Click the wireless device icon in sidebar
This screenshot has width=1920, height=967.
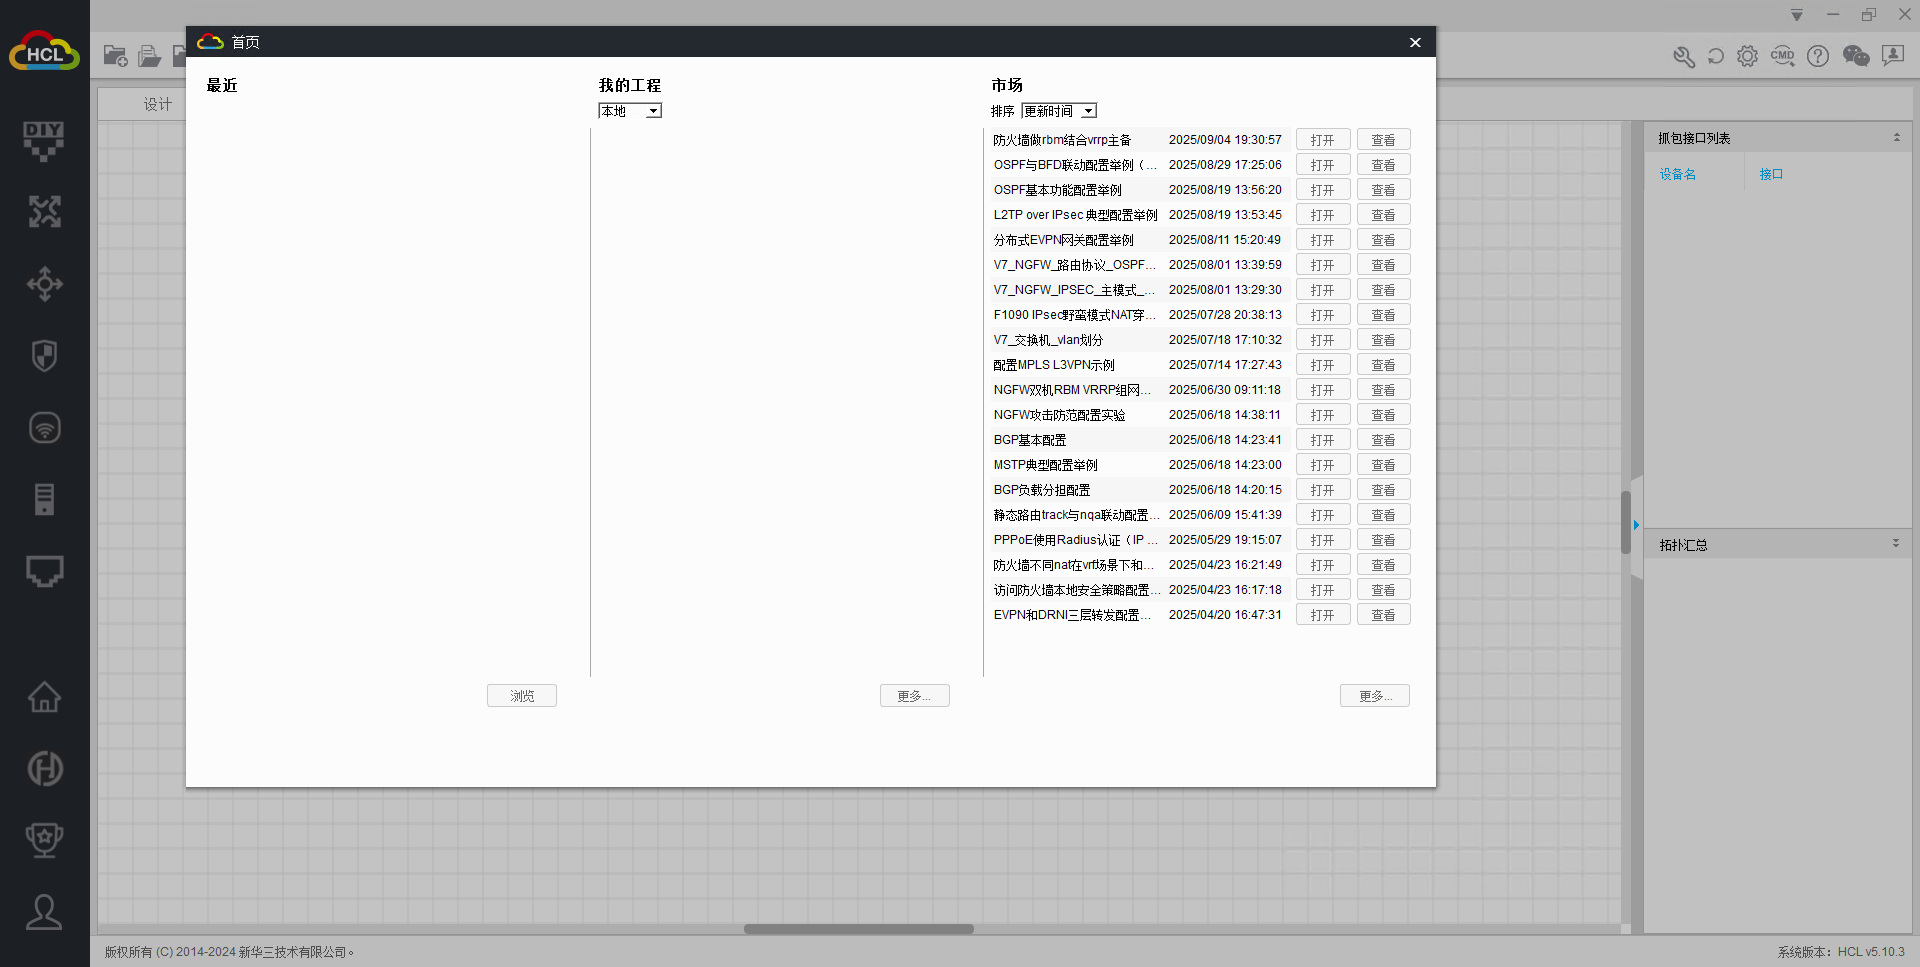[44, 428]
